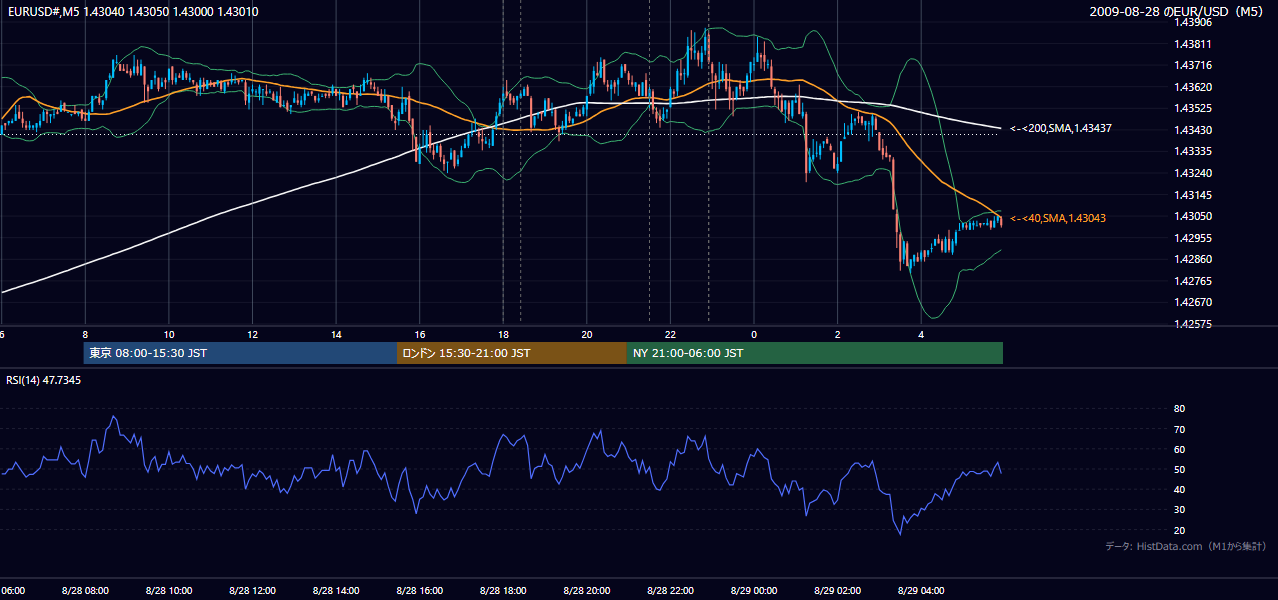Click price axis value 1.43050

click(1192, 216)
